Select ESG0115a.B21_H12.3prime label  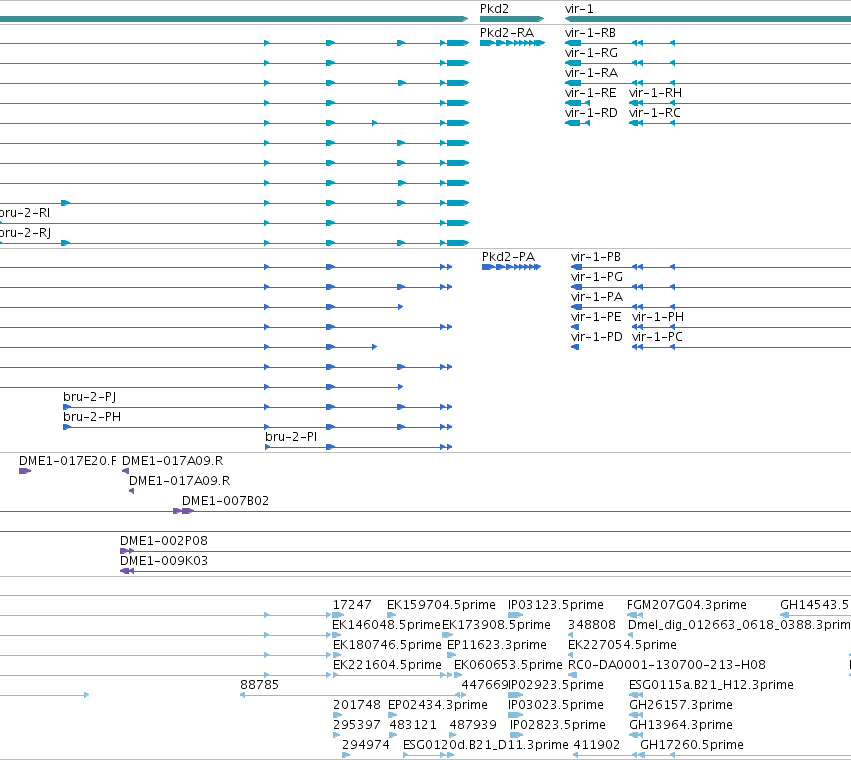click(711, 685)
